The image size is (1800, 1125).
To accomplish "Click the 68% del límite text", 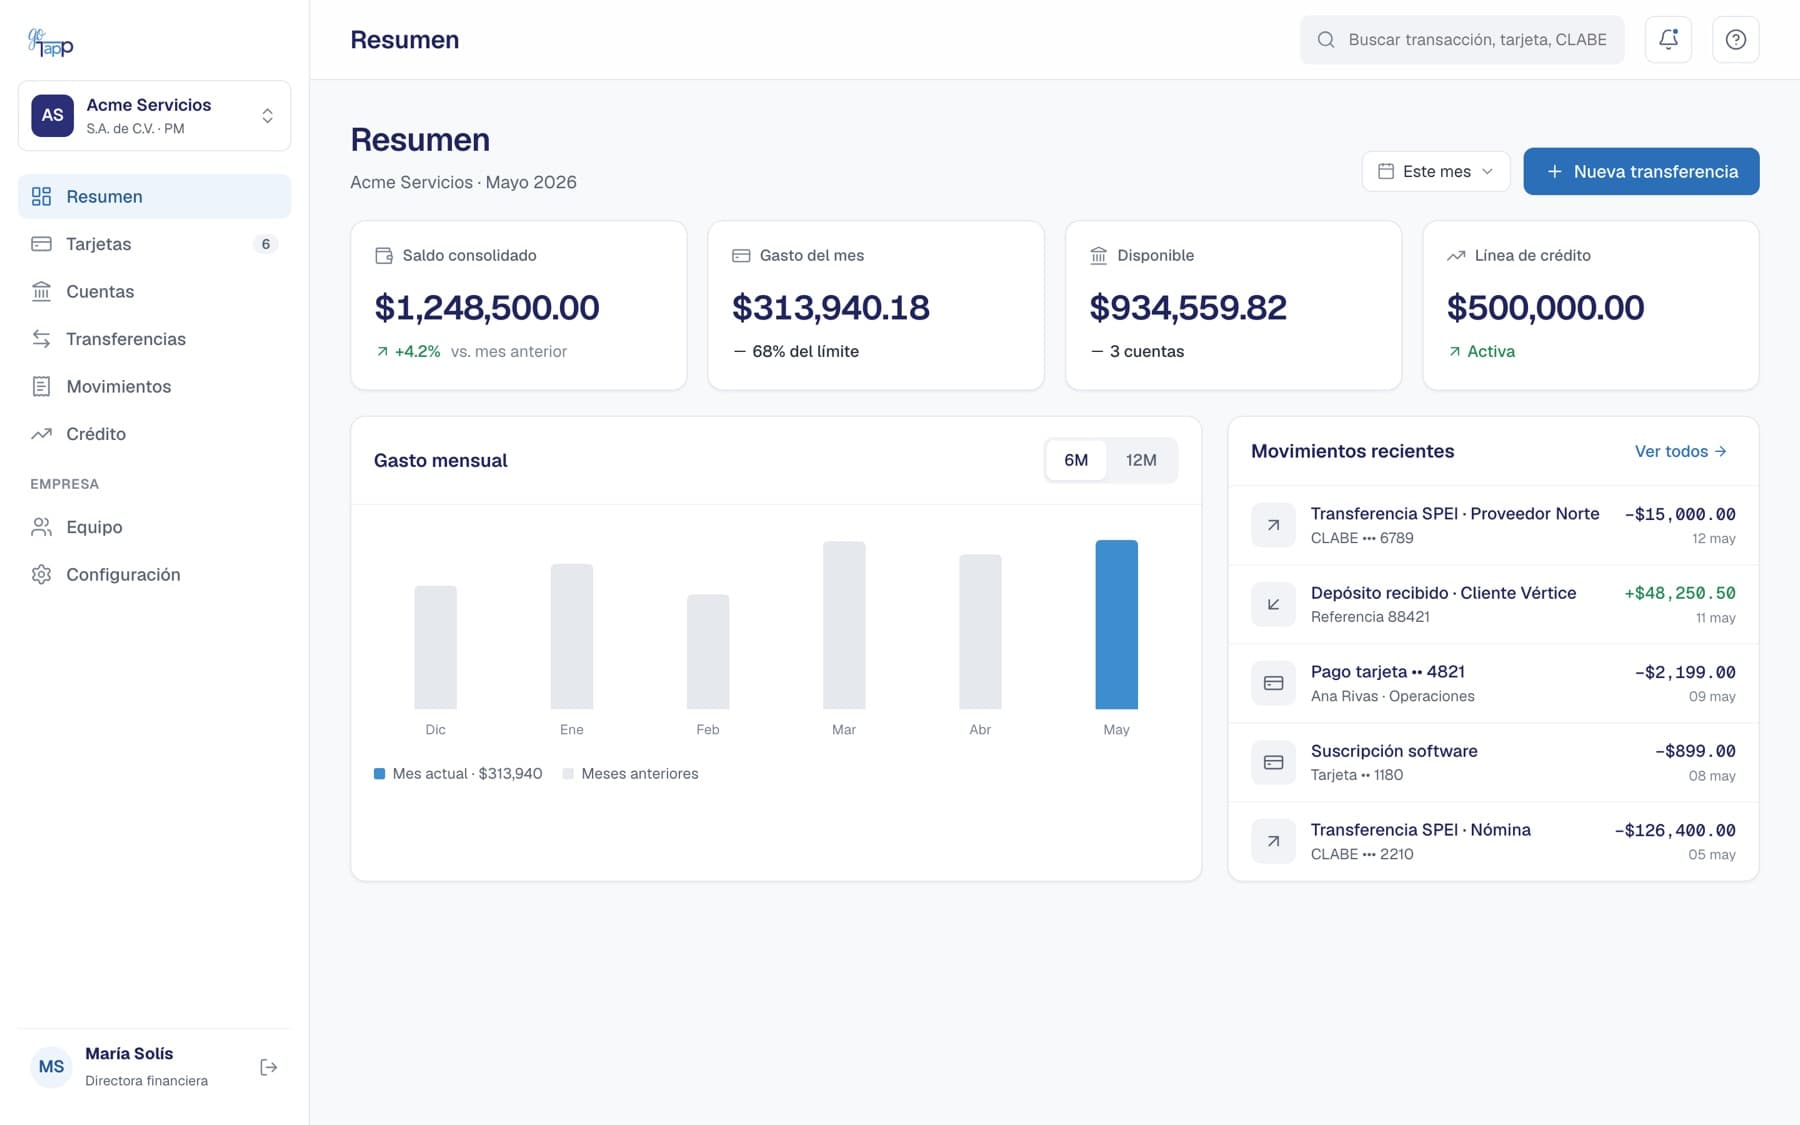I will point(805,351).
